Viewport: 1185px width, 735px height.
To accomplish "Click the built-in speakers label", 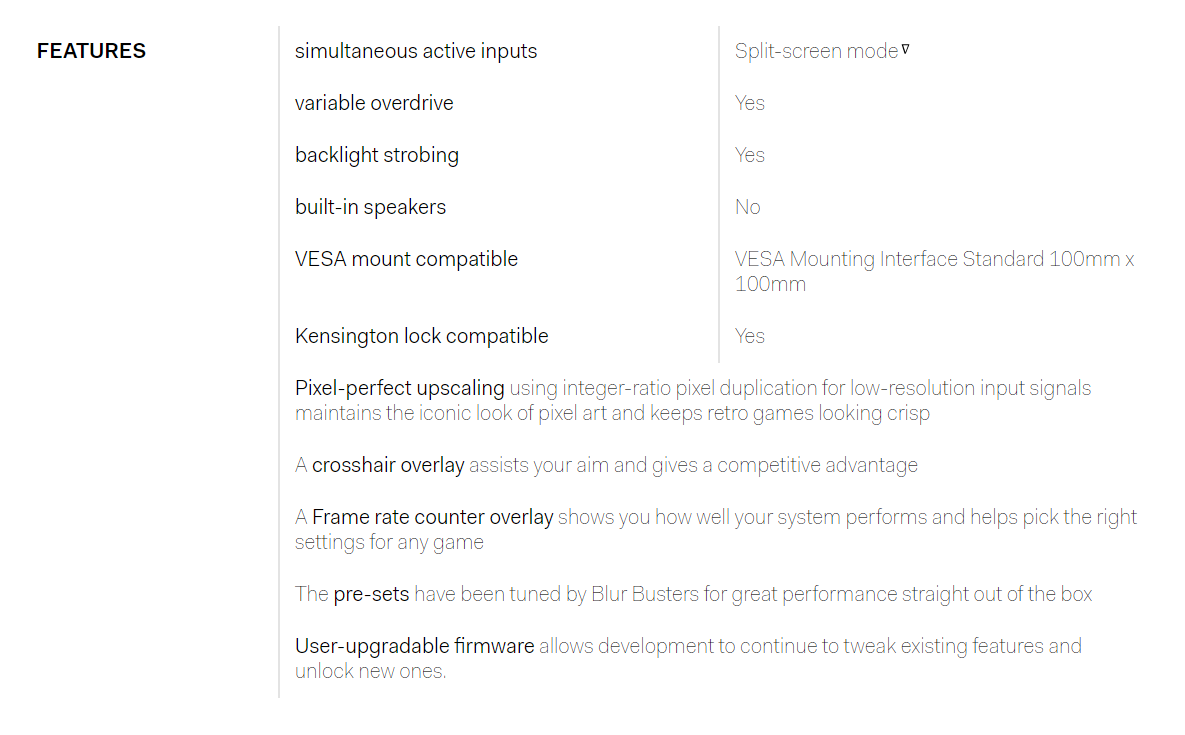I will point(370,207).
